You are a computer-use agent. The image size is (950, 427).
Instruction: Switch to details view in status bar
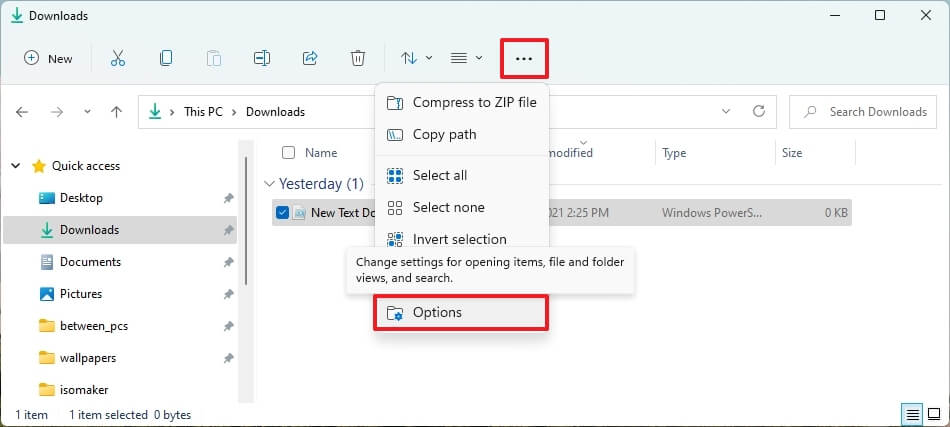pos(912,414)
